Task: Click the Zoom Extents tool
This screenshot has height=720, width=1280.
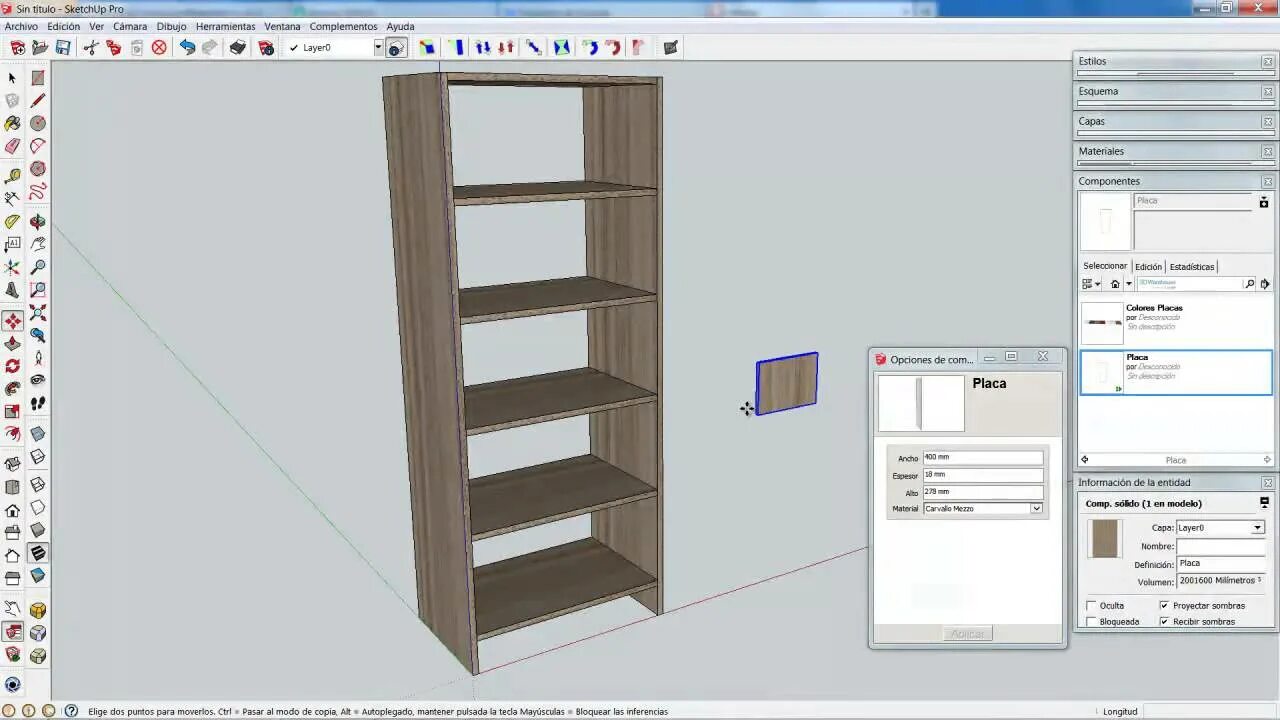Action: (37, 313)
